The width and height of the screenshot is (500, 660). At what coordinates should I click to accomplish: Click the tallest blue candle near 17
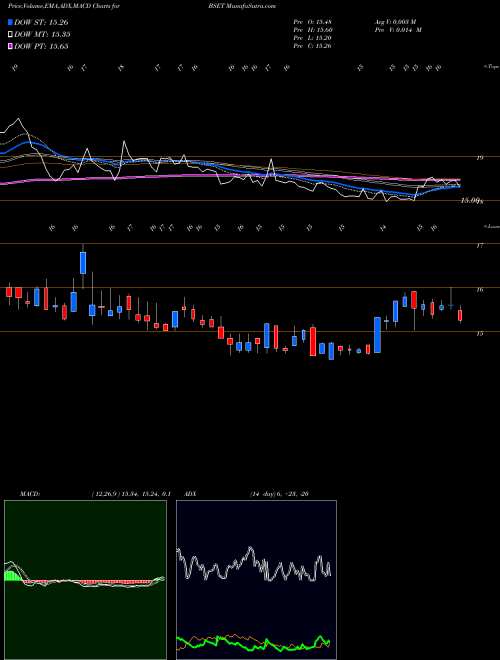83,263
